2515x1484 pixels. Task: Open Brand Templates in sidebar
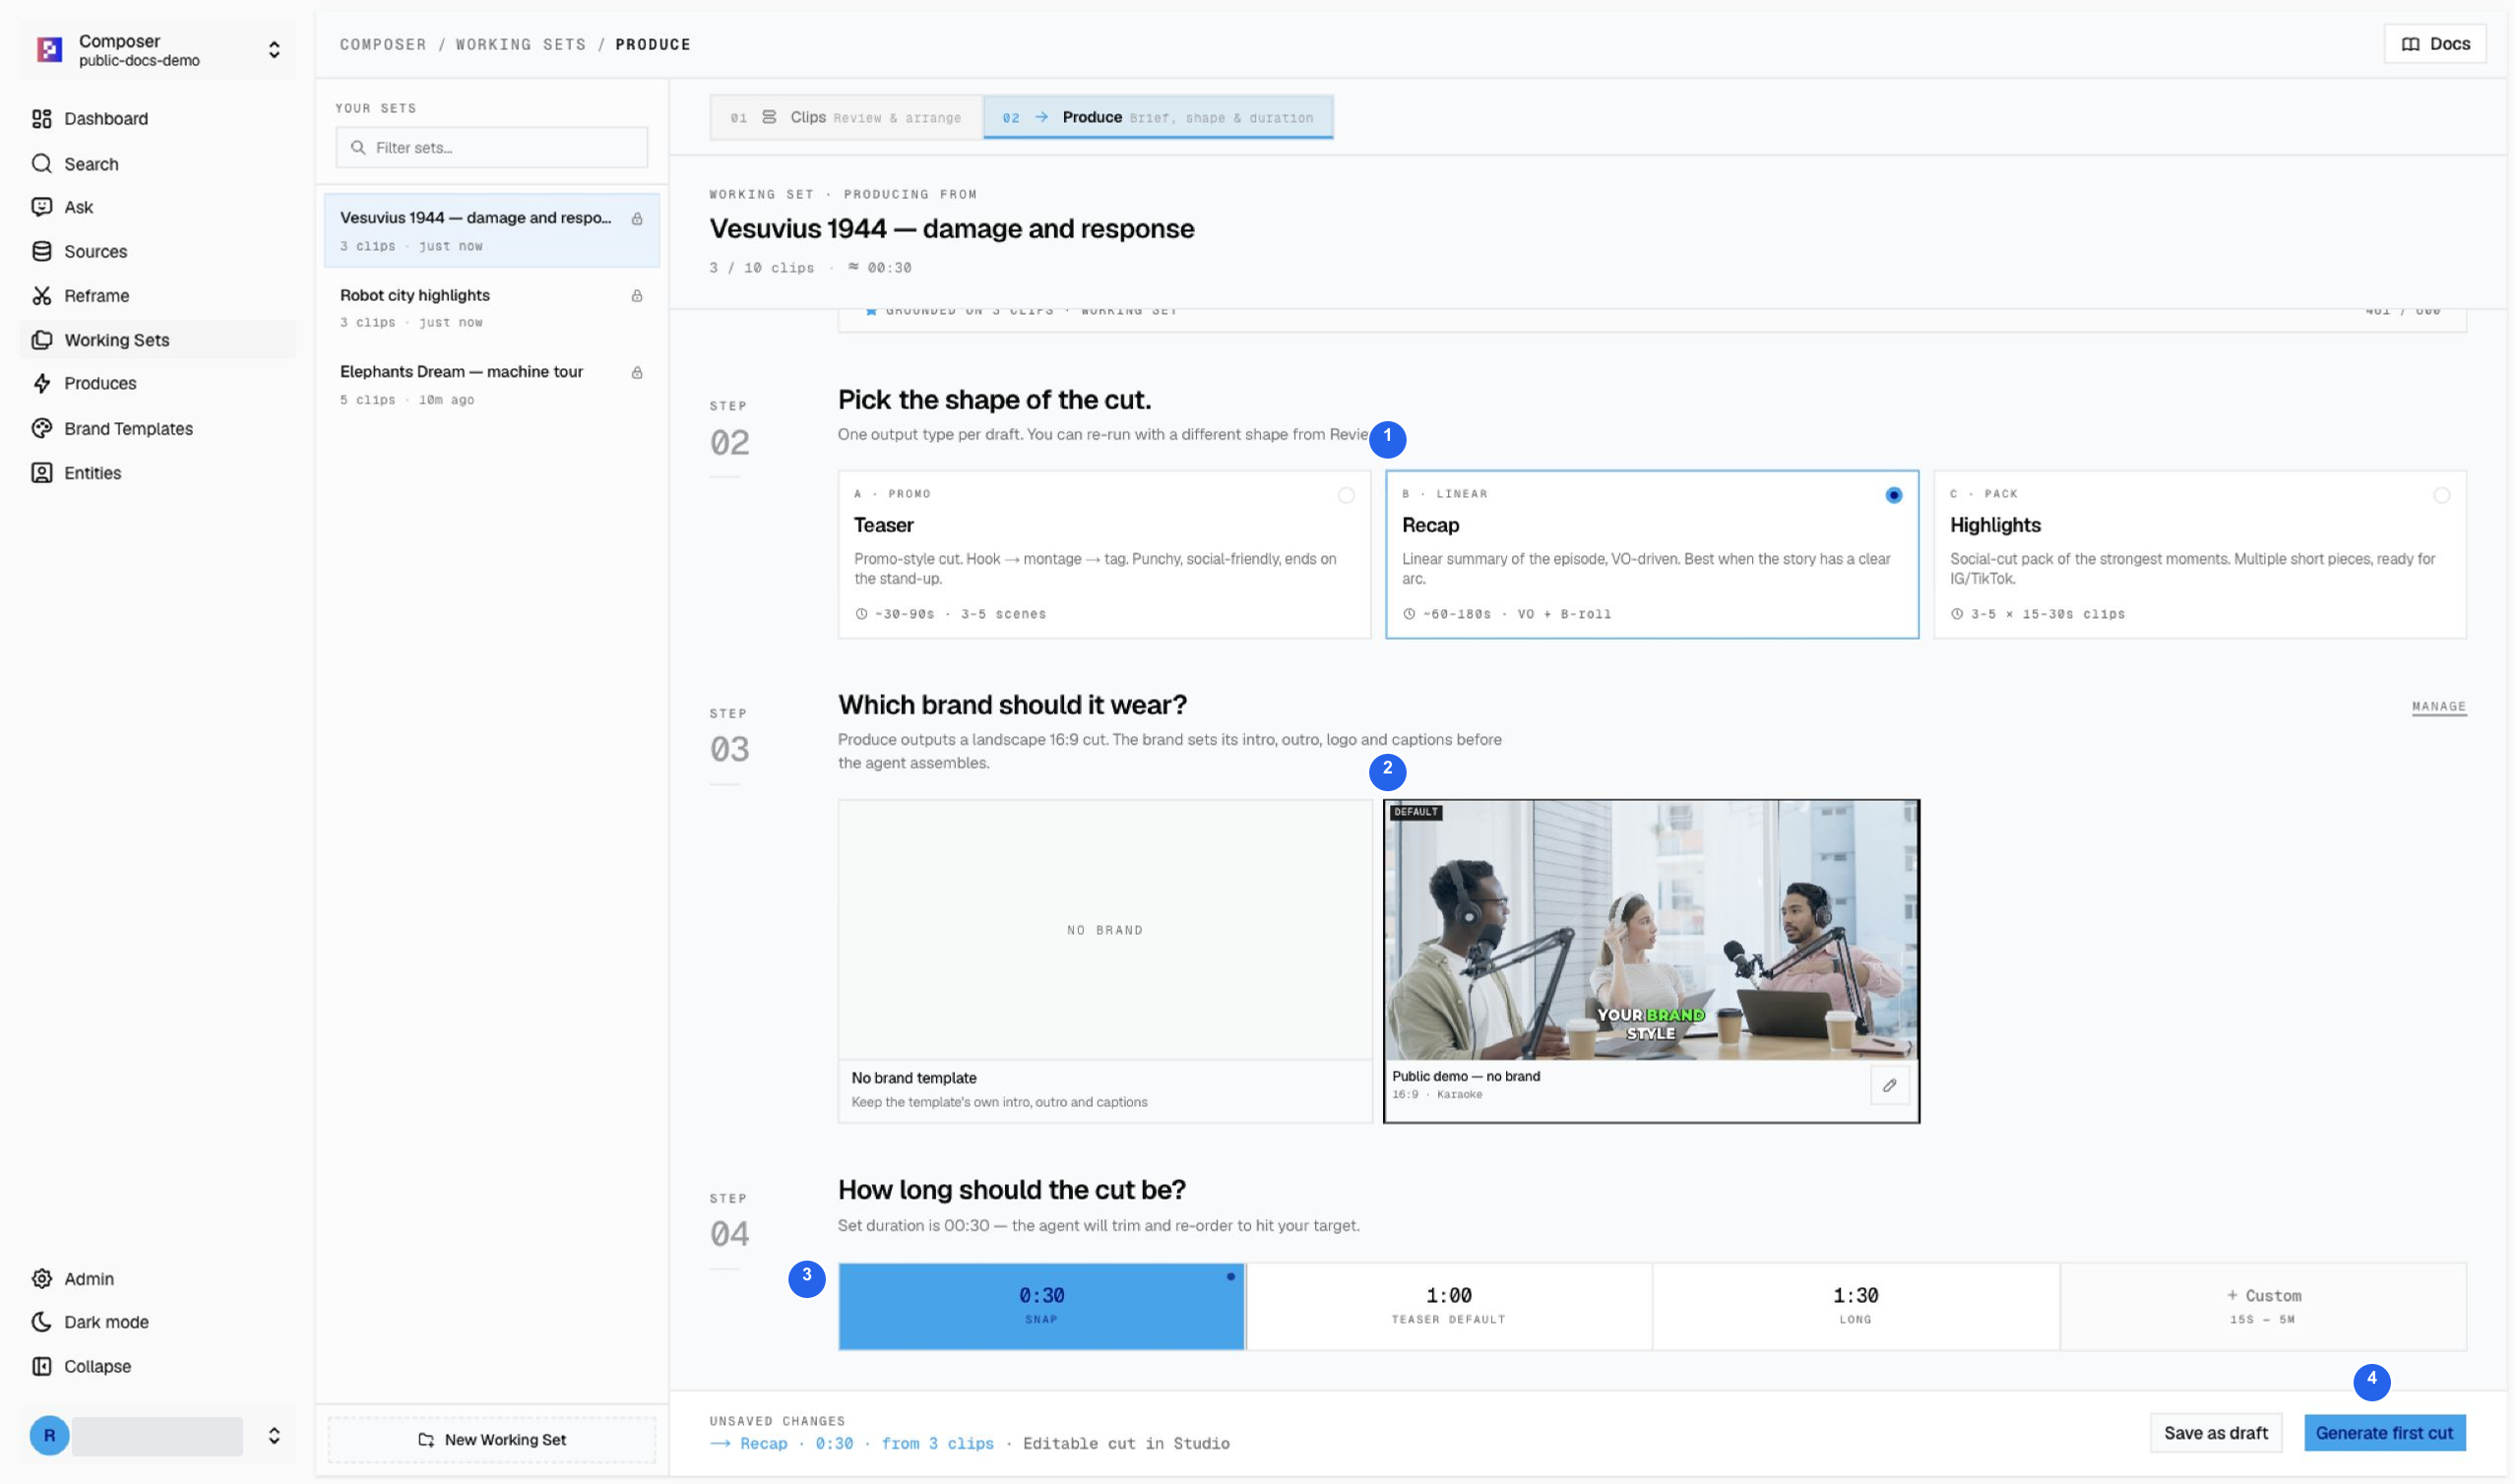(158, 428)
